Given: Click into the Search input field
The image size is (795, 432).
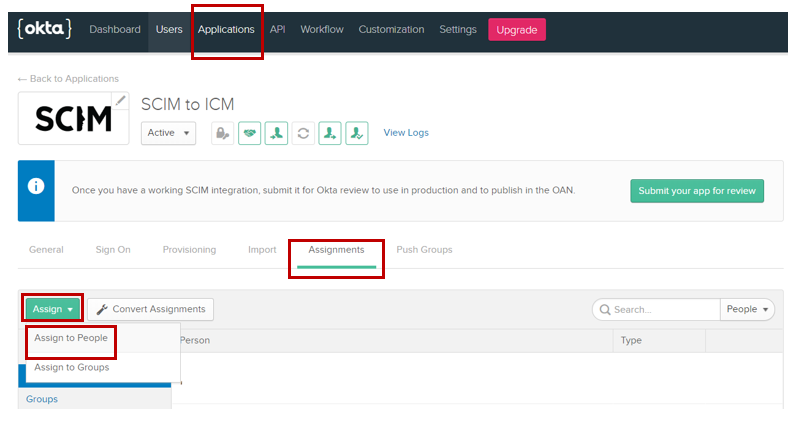Looking at the screenshot, I should click(660, 309).
